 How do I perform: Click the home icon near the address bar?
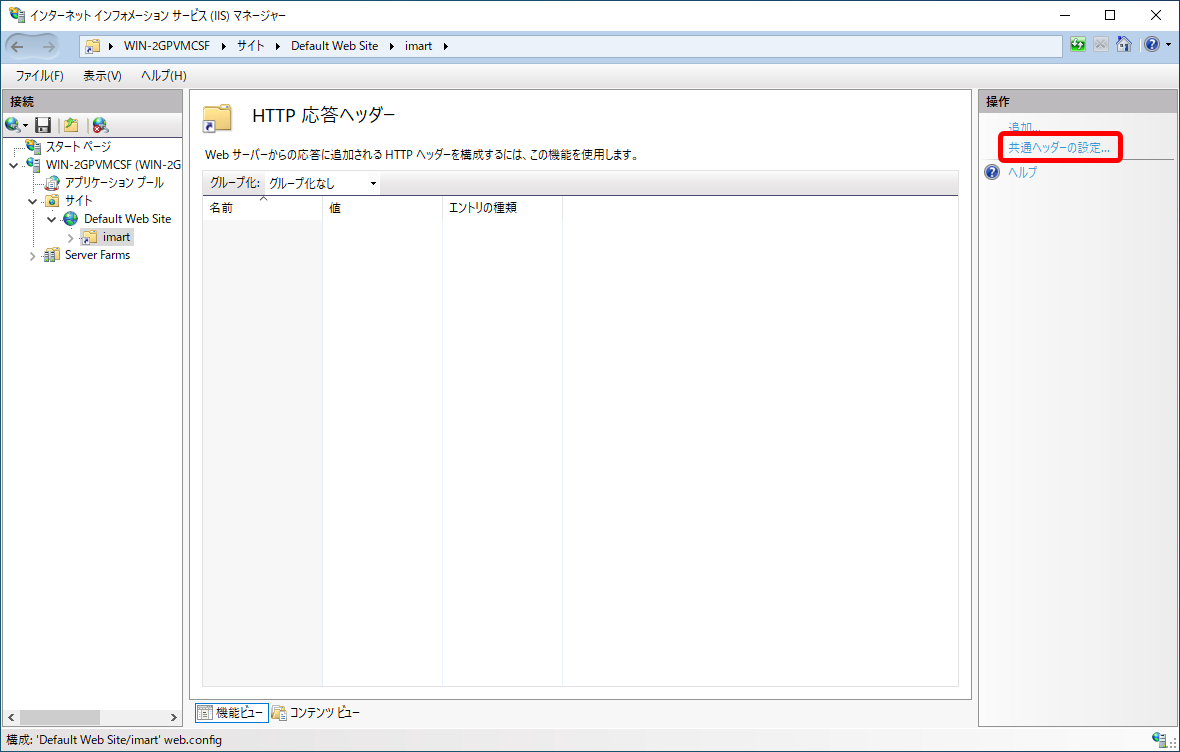click(x=1126, y=44)
